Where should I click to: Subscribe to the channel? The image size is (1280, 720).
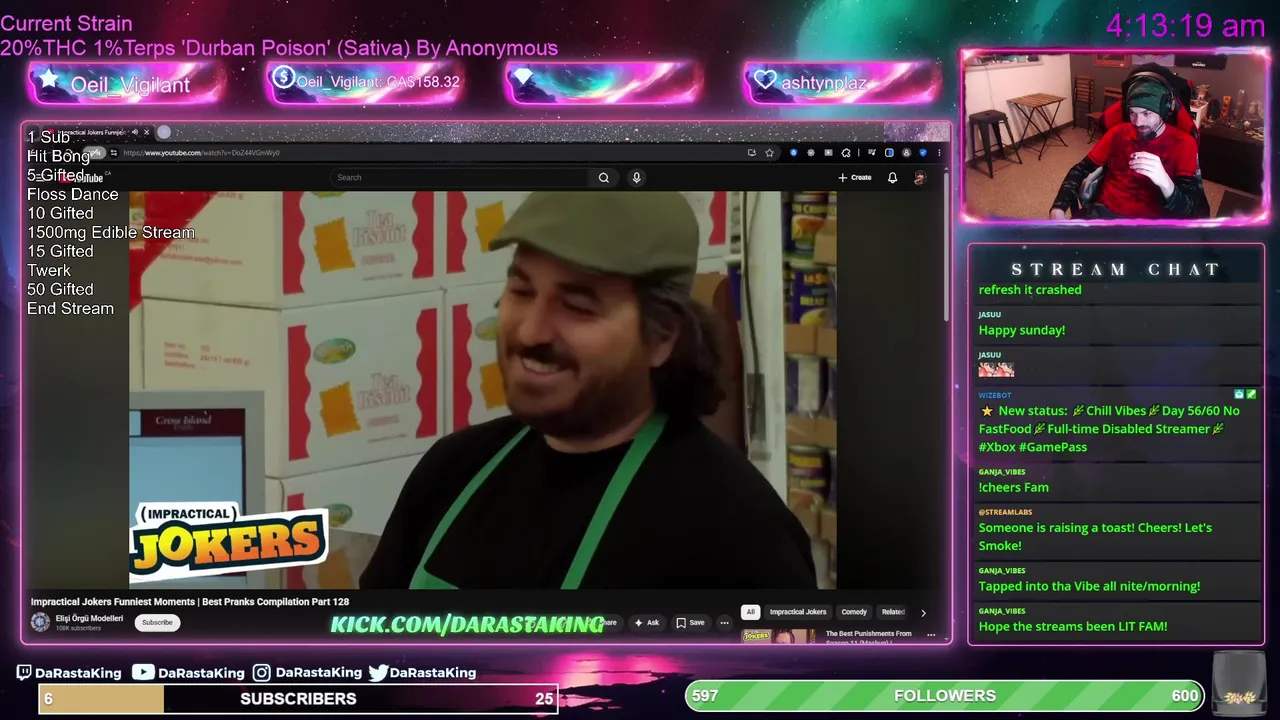pyautogui.click(x=157, y=622)
